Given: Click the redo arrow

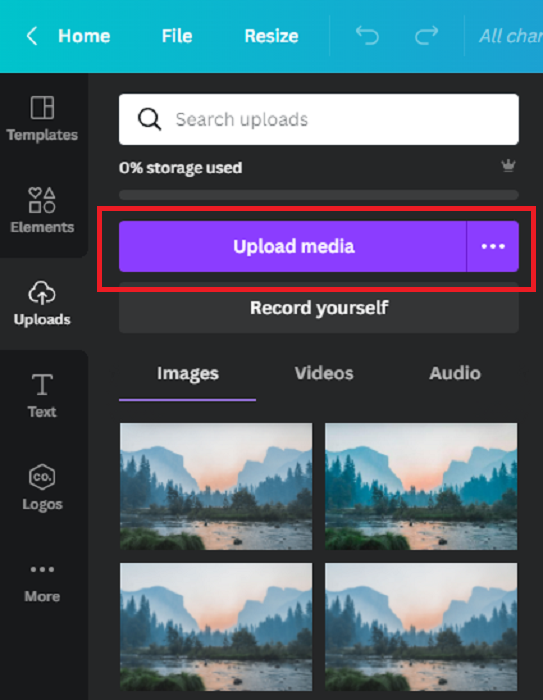Looking at the screenshot, I should pos(426,36).
